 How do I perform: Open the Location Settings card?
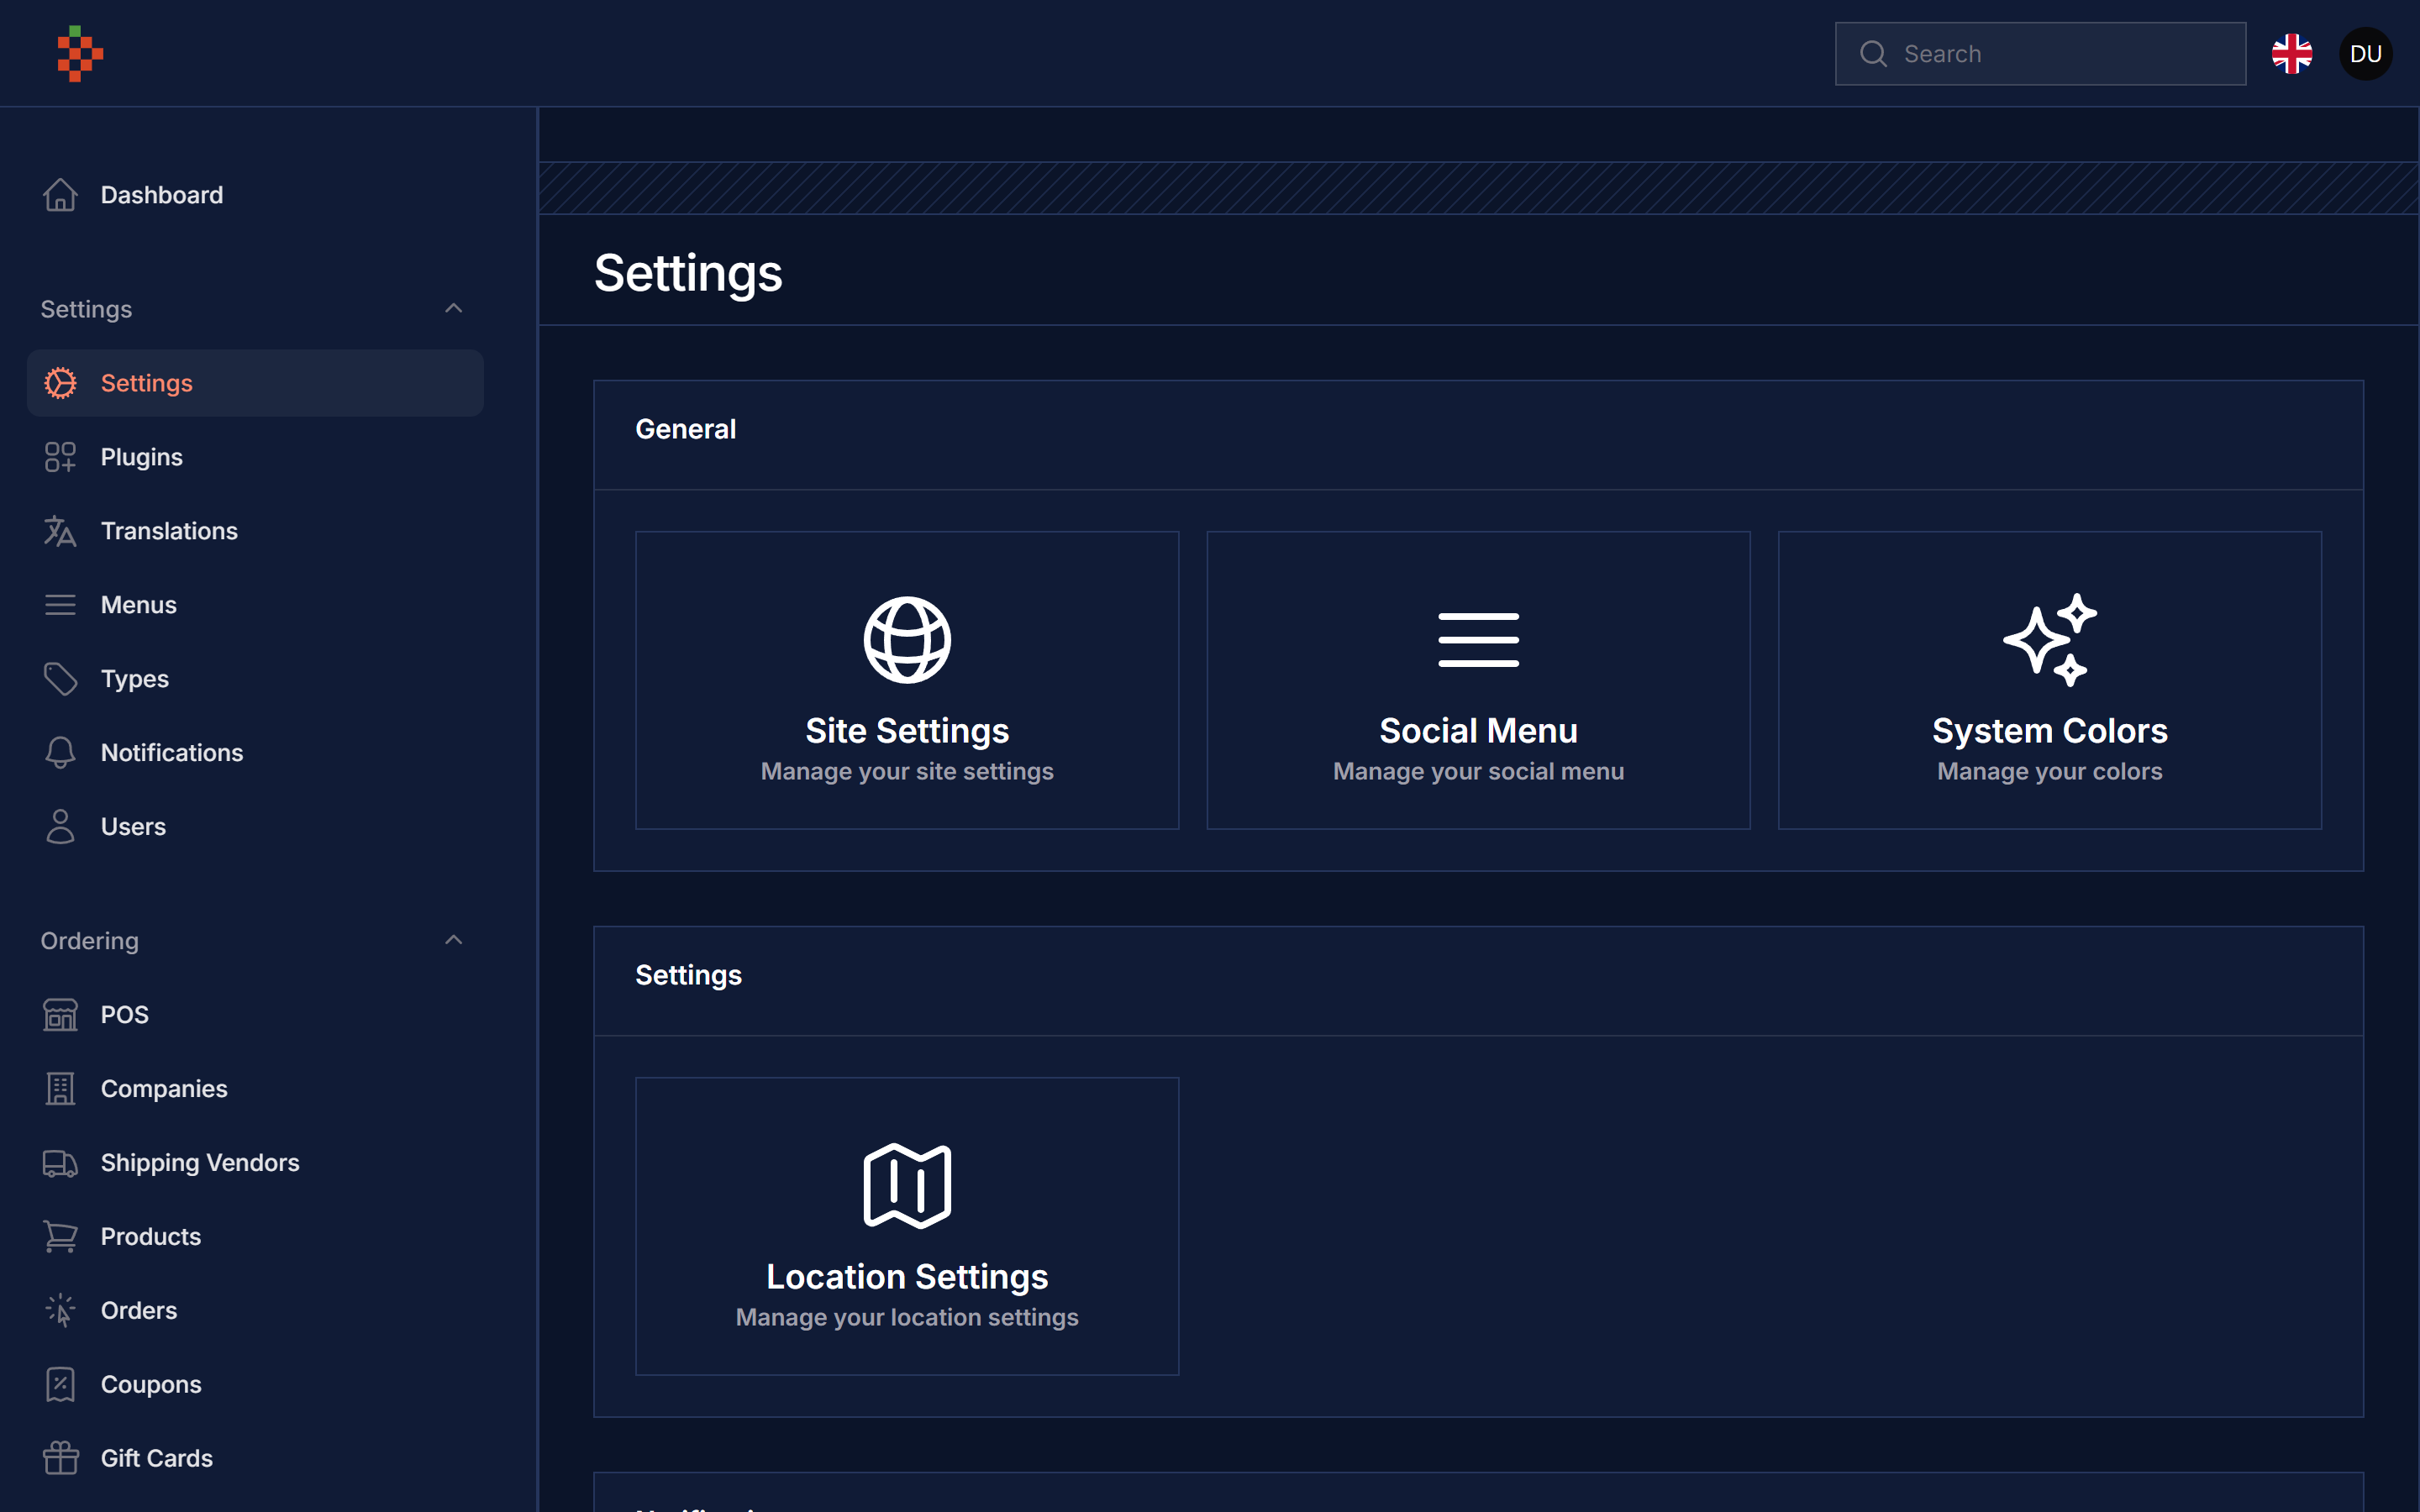pos(907,1226)
